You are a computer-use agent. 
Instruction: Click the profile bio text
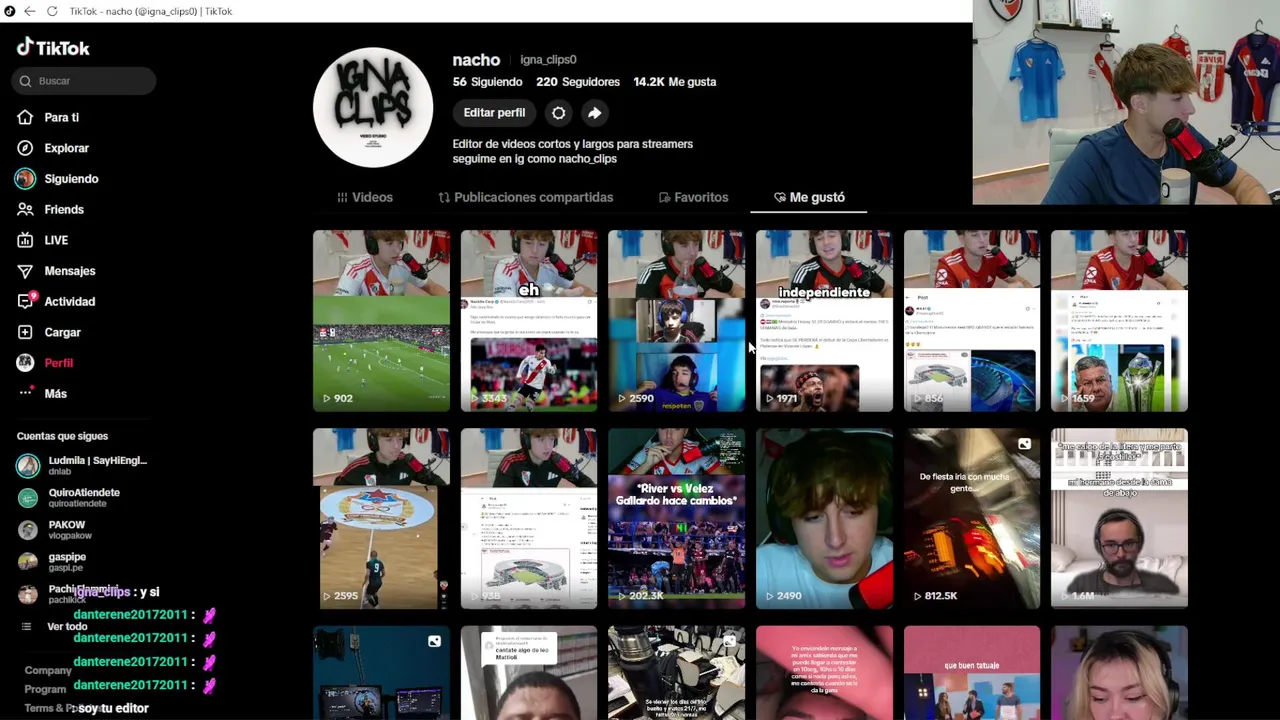(x=572, y=151)
